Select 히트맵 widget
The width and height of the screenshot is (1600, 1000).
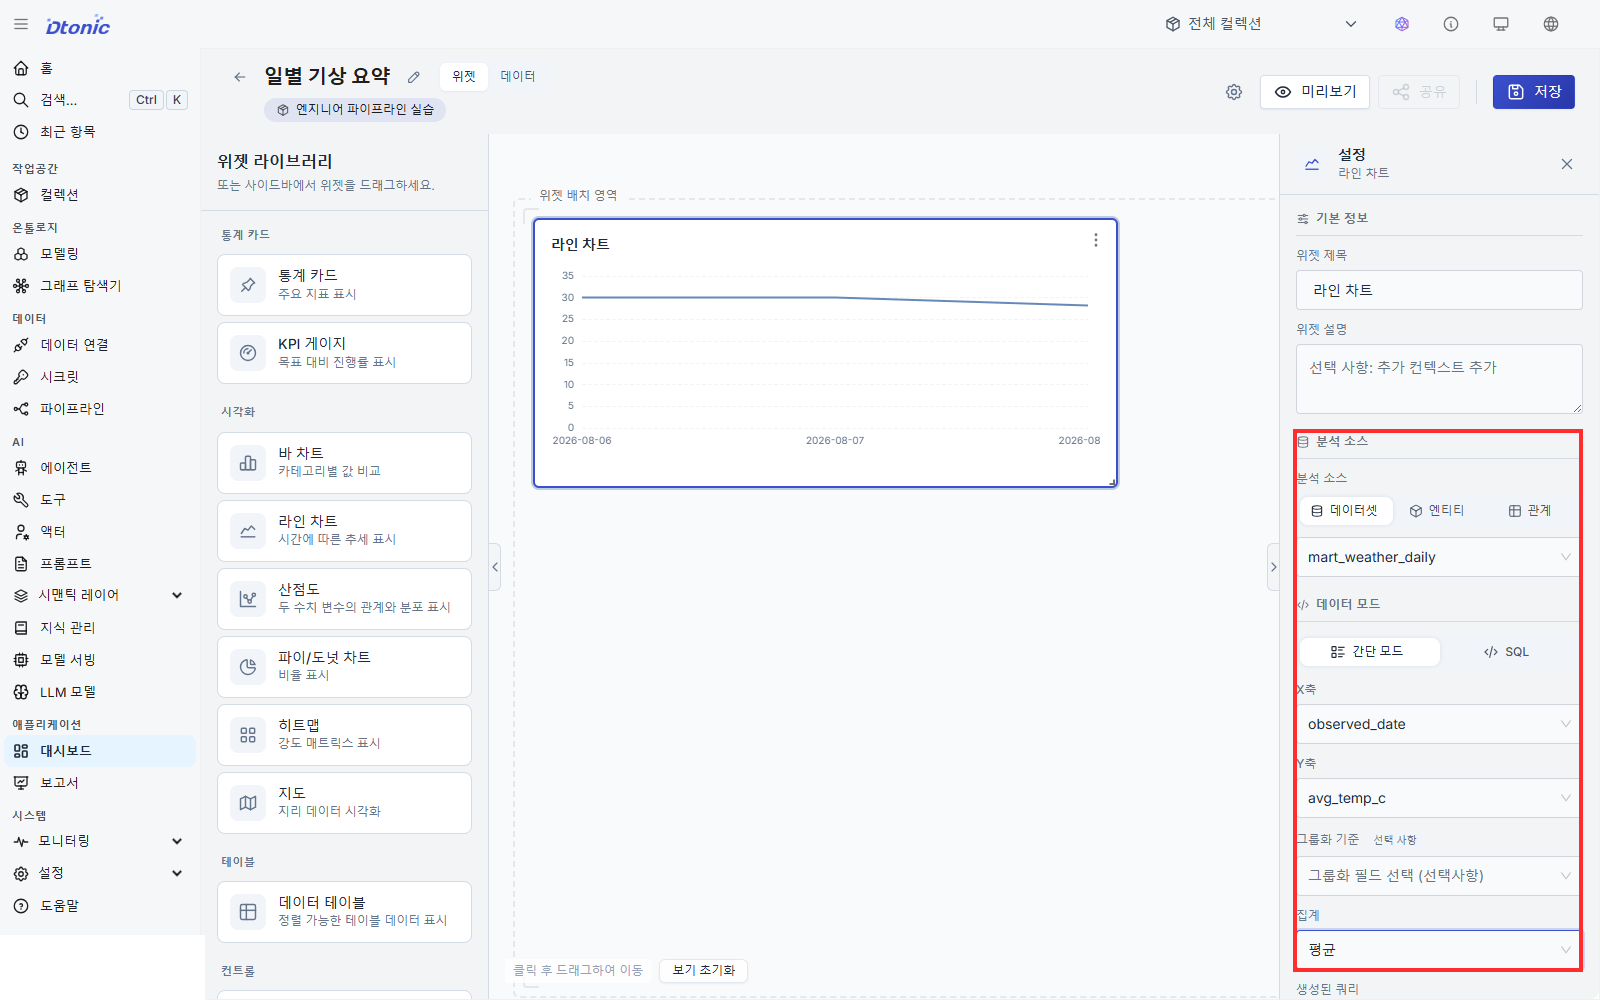pos(344,735)
